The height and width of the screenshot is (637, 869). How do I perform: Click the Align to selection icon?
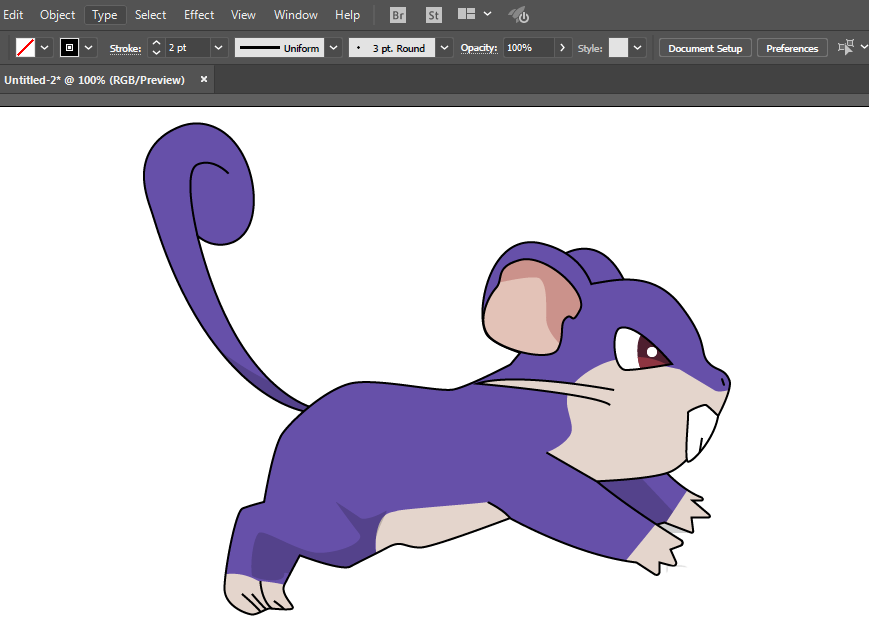point(846,48)
